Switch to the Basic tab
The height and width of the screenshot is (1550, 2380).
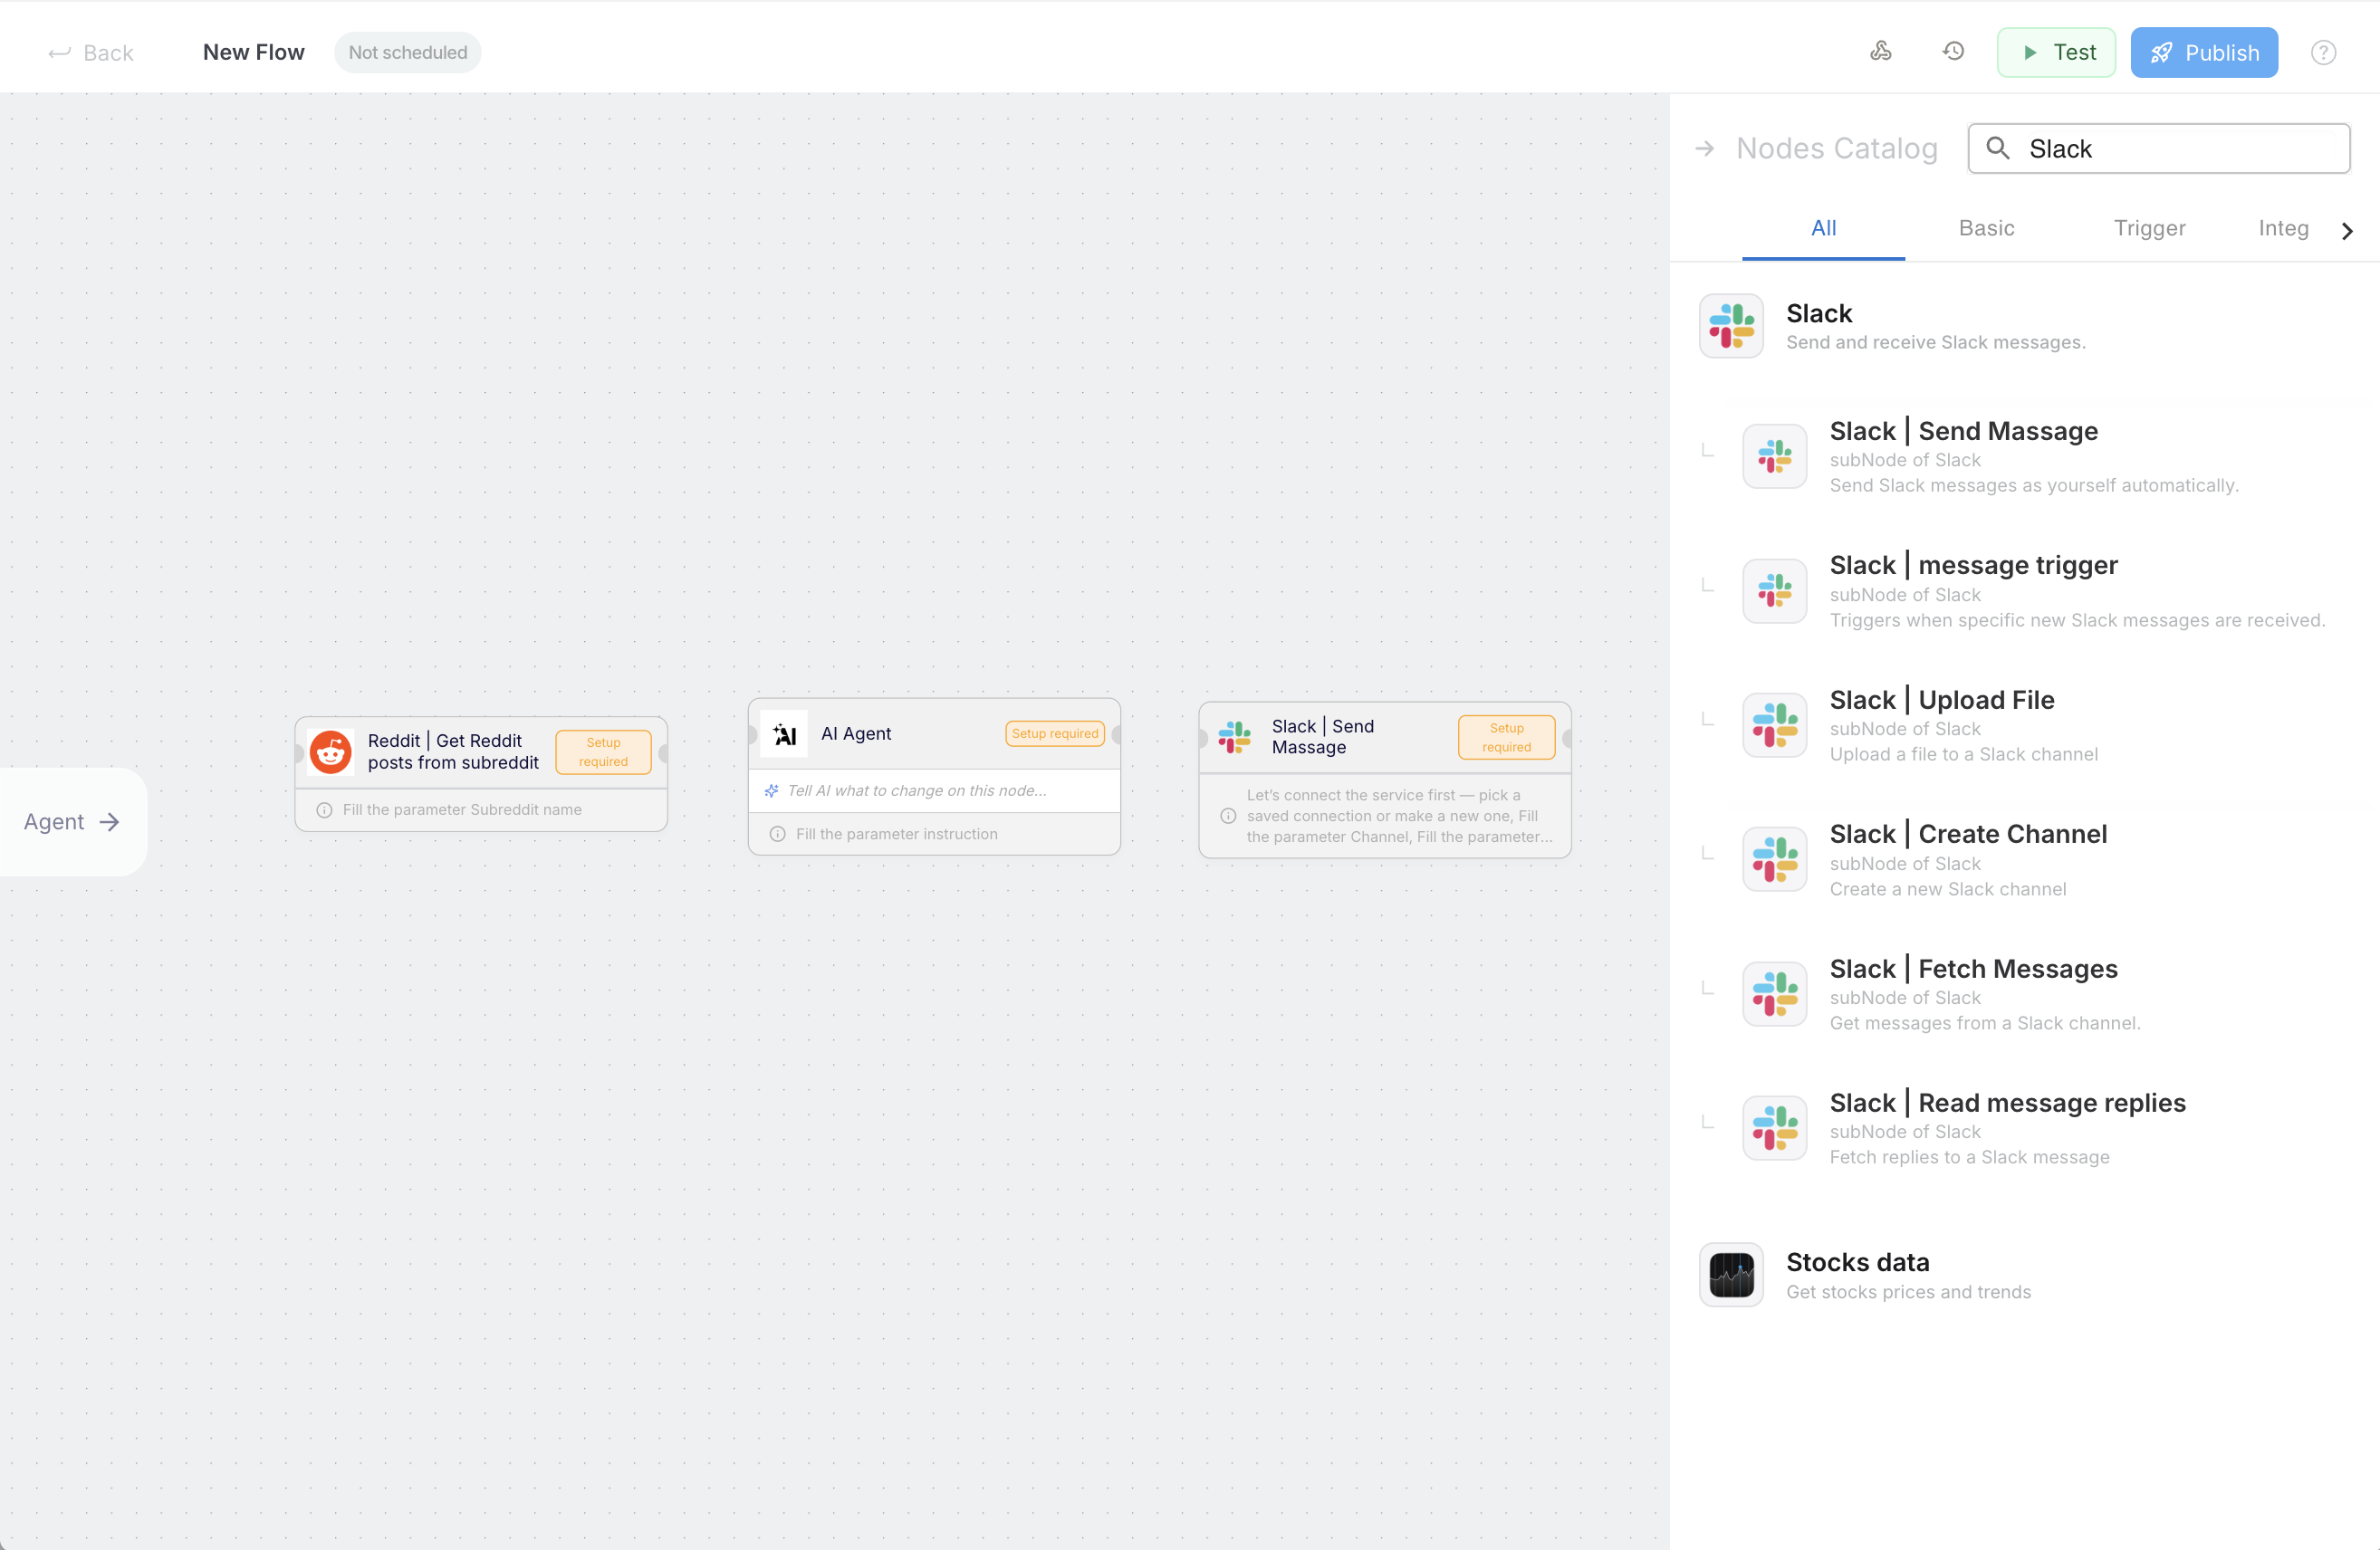pos(1986,228)
